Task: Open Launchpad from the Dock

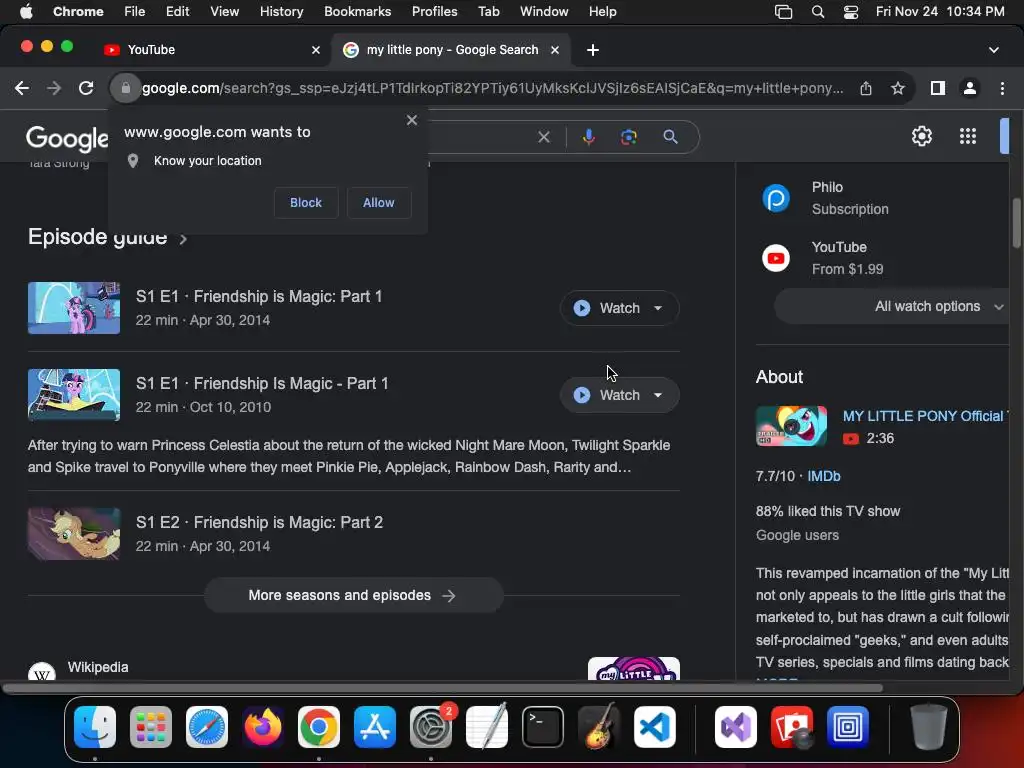Action: coord(151,727)
